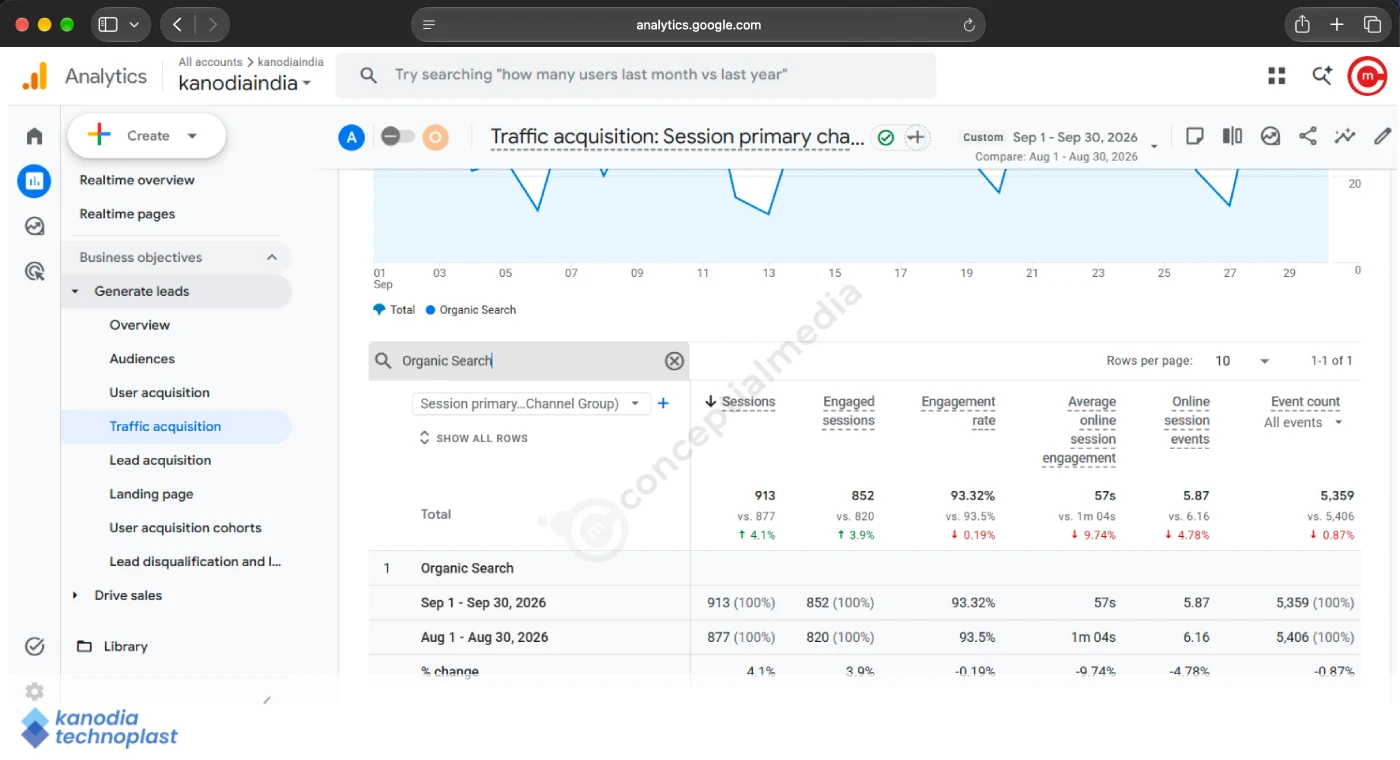Click the sparkline trend icon in header
The height and width of the screenshot is (760, 1400).
coord(1345,136)
